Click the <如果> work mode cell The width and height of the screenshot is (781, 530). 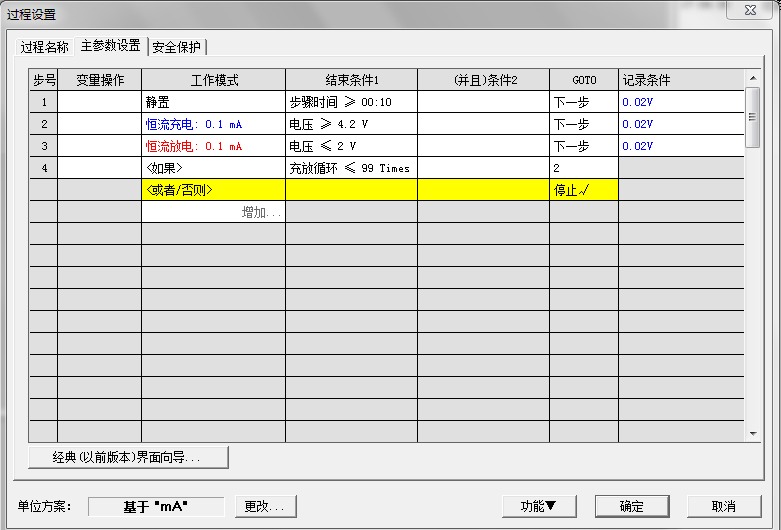214,167
